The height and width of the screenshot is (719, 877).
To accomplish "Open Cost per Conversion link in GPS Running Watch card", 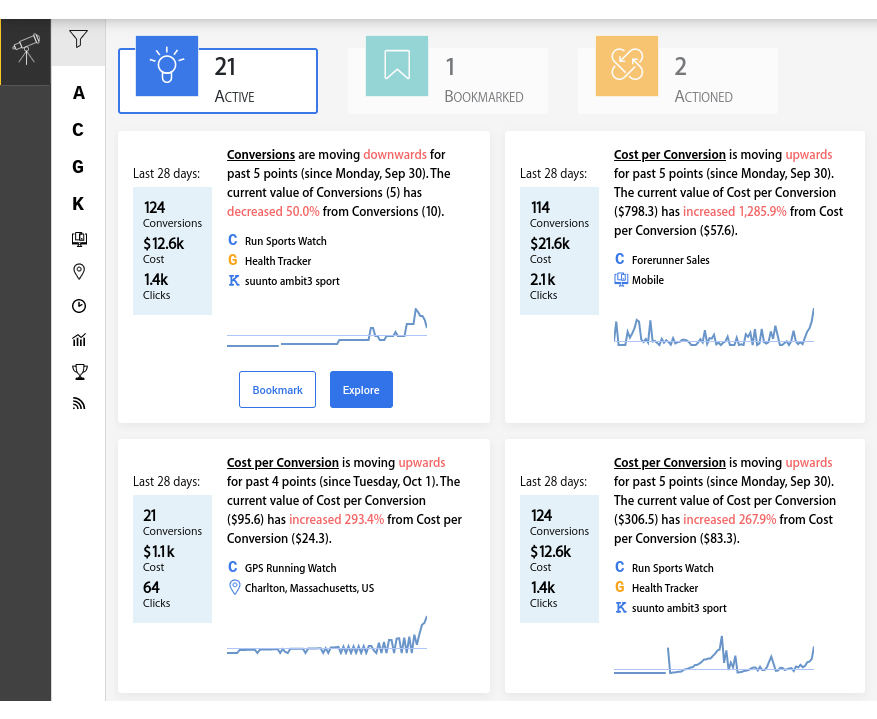I will [282, 462].
